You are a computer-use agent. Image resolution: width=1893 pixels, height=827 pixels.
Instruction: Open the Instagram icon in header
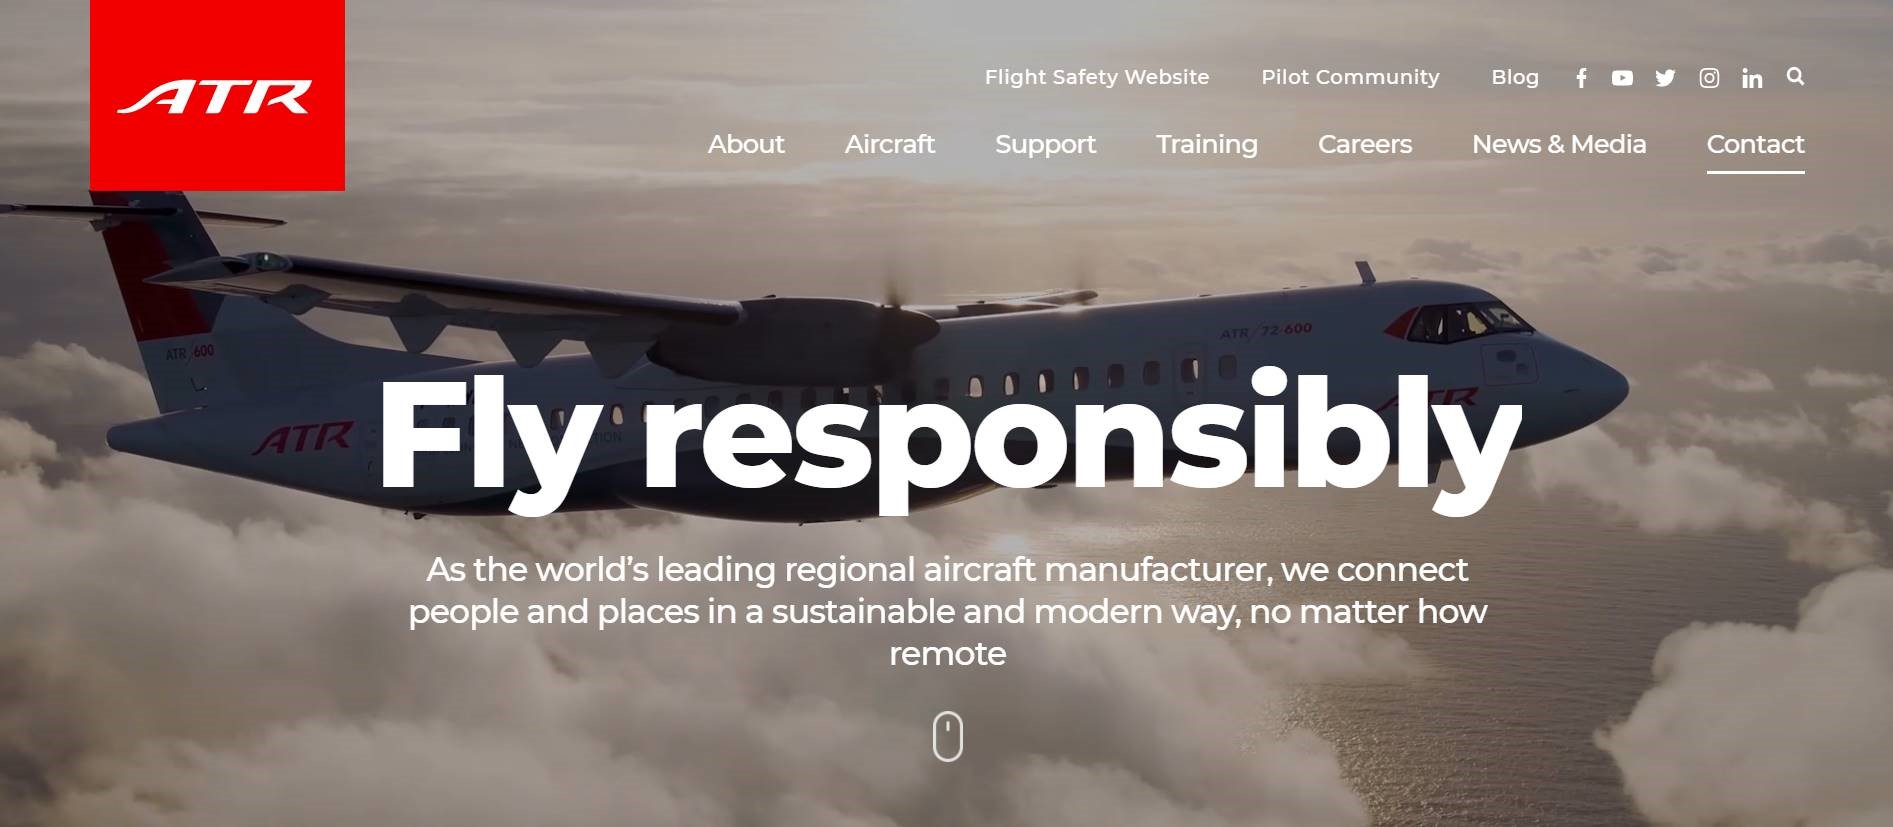pyautogui.click(x=1709, y=78)
